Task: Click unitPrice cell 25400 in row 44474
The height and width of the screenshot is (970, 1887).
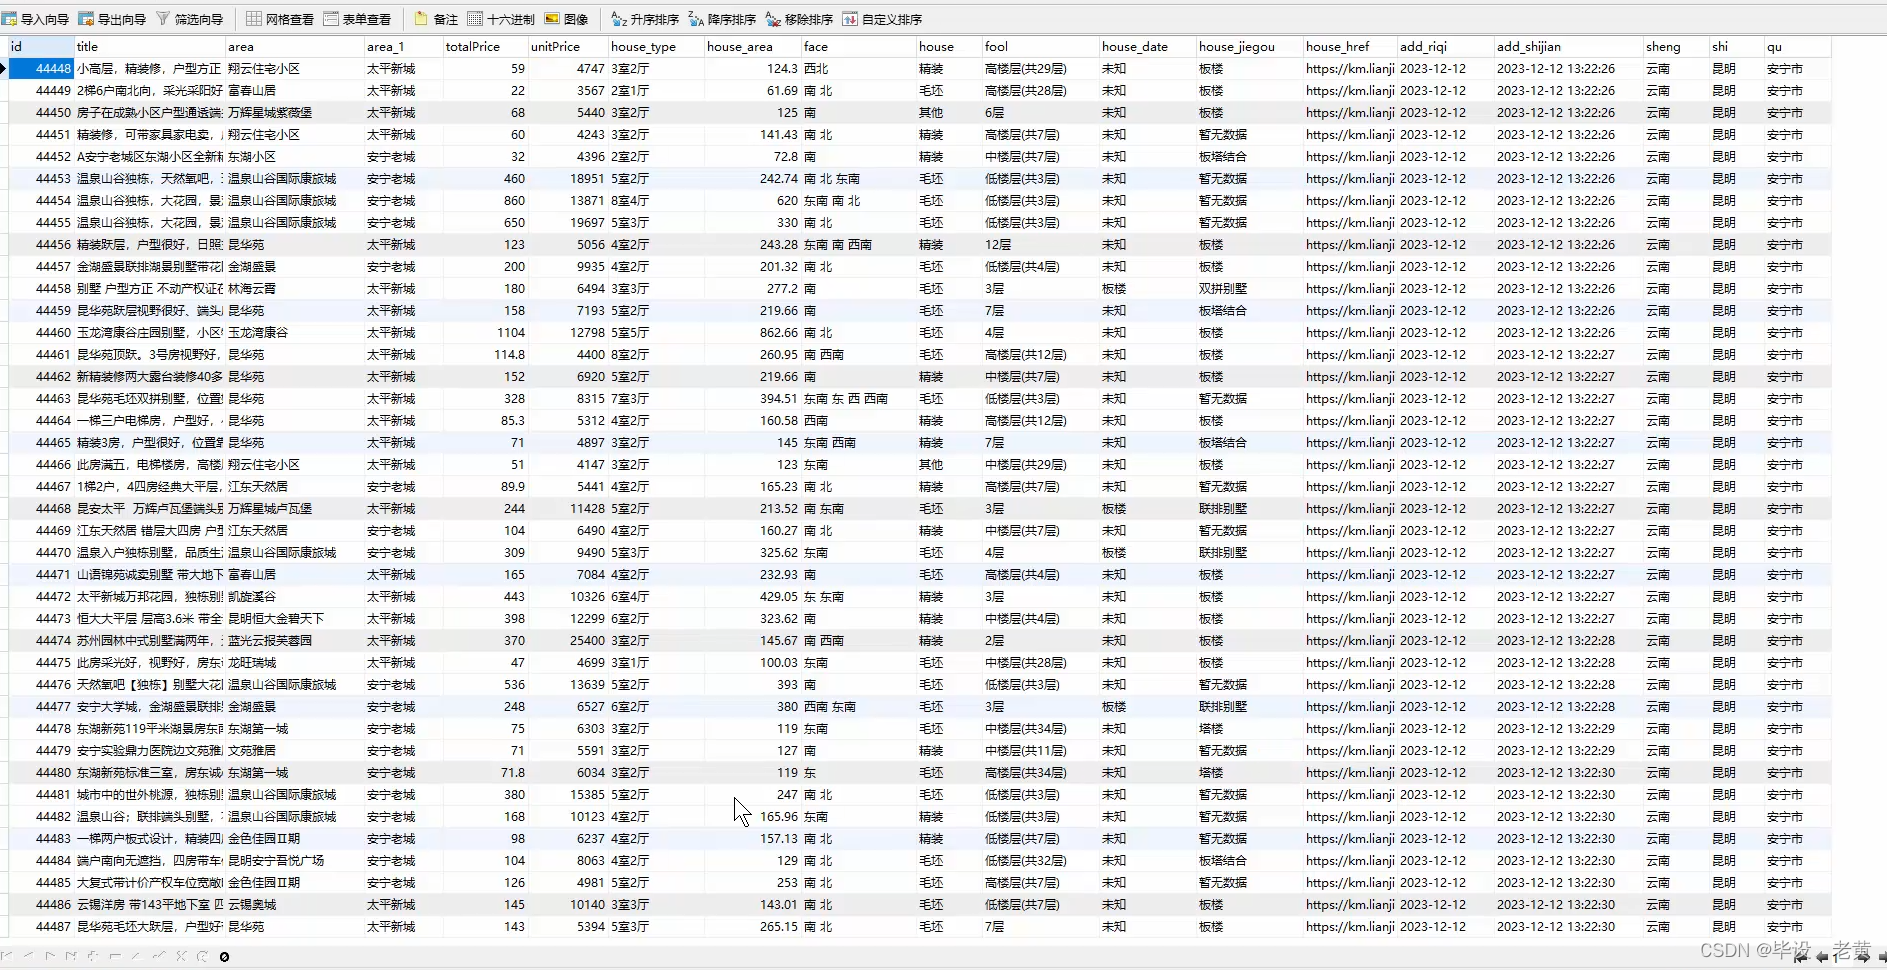Action: point(568,641)
